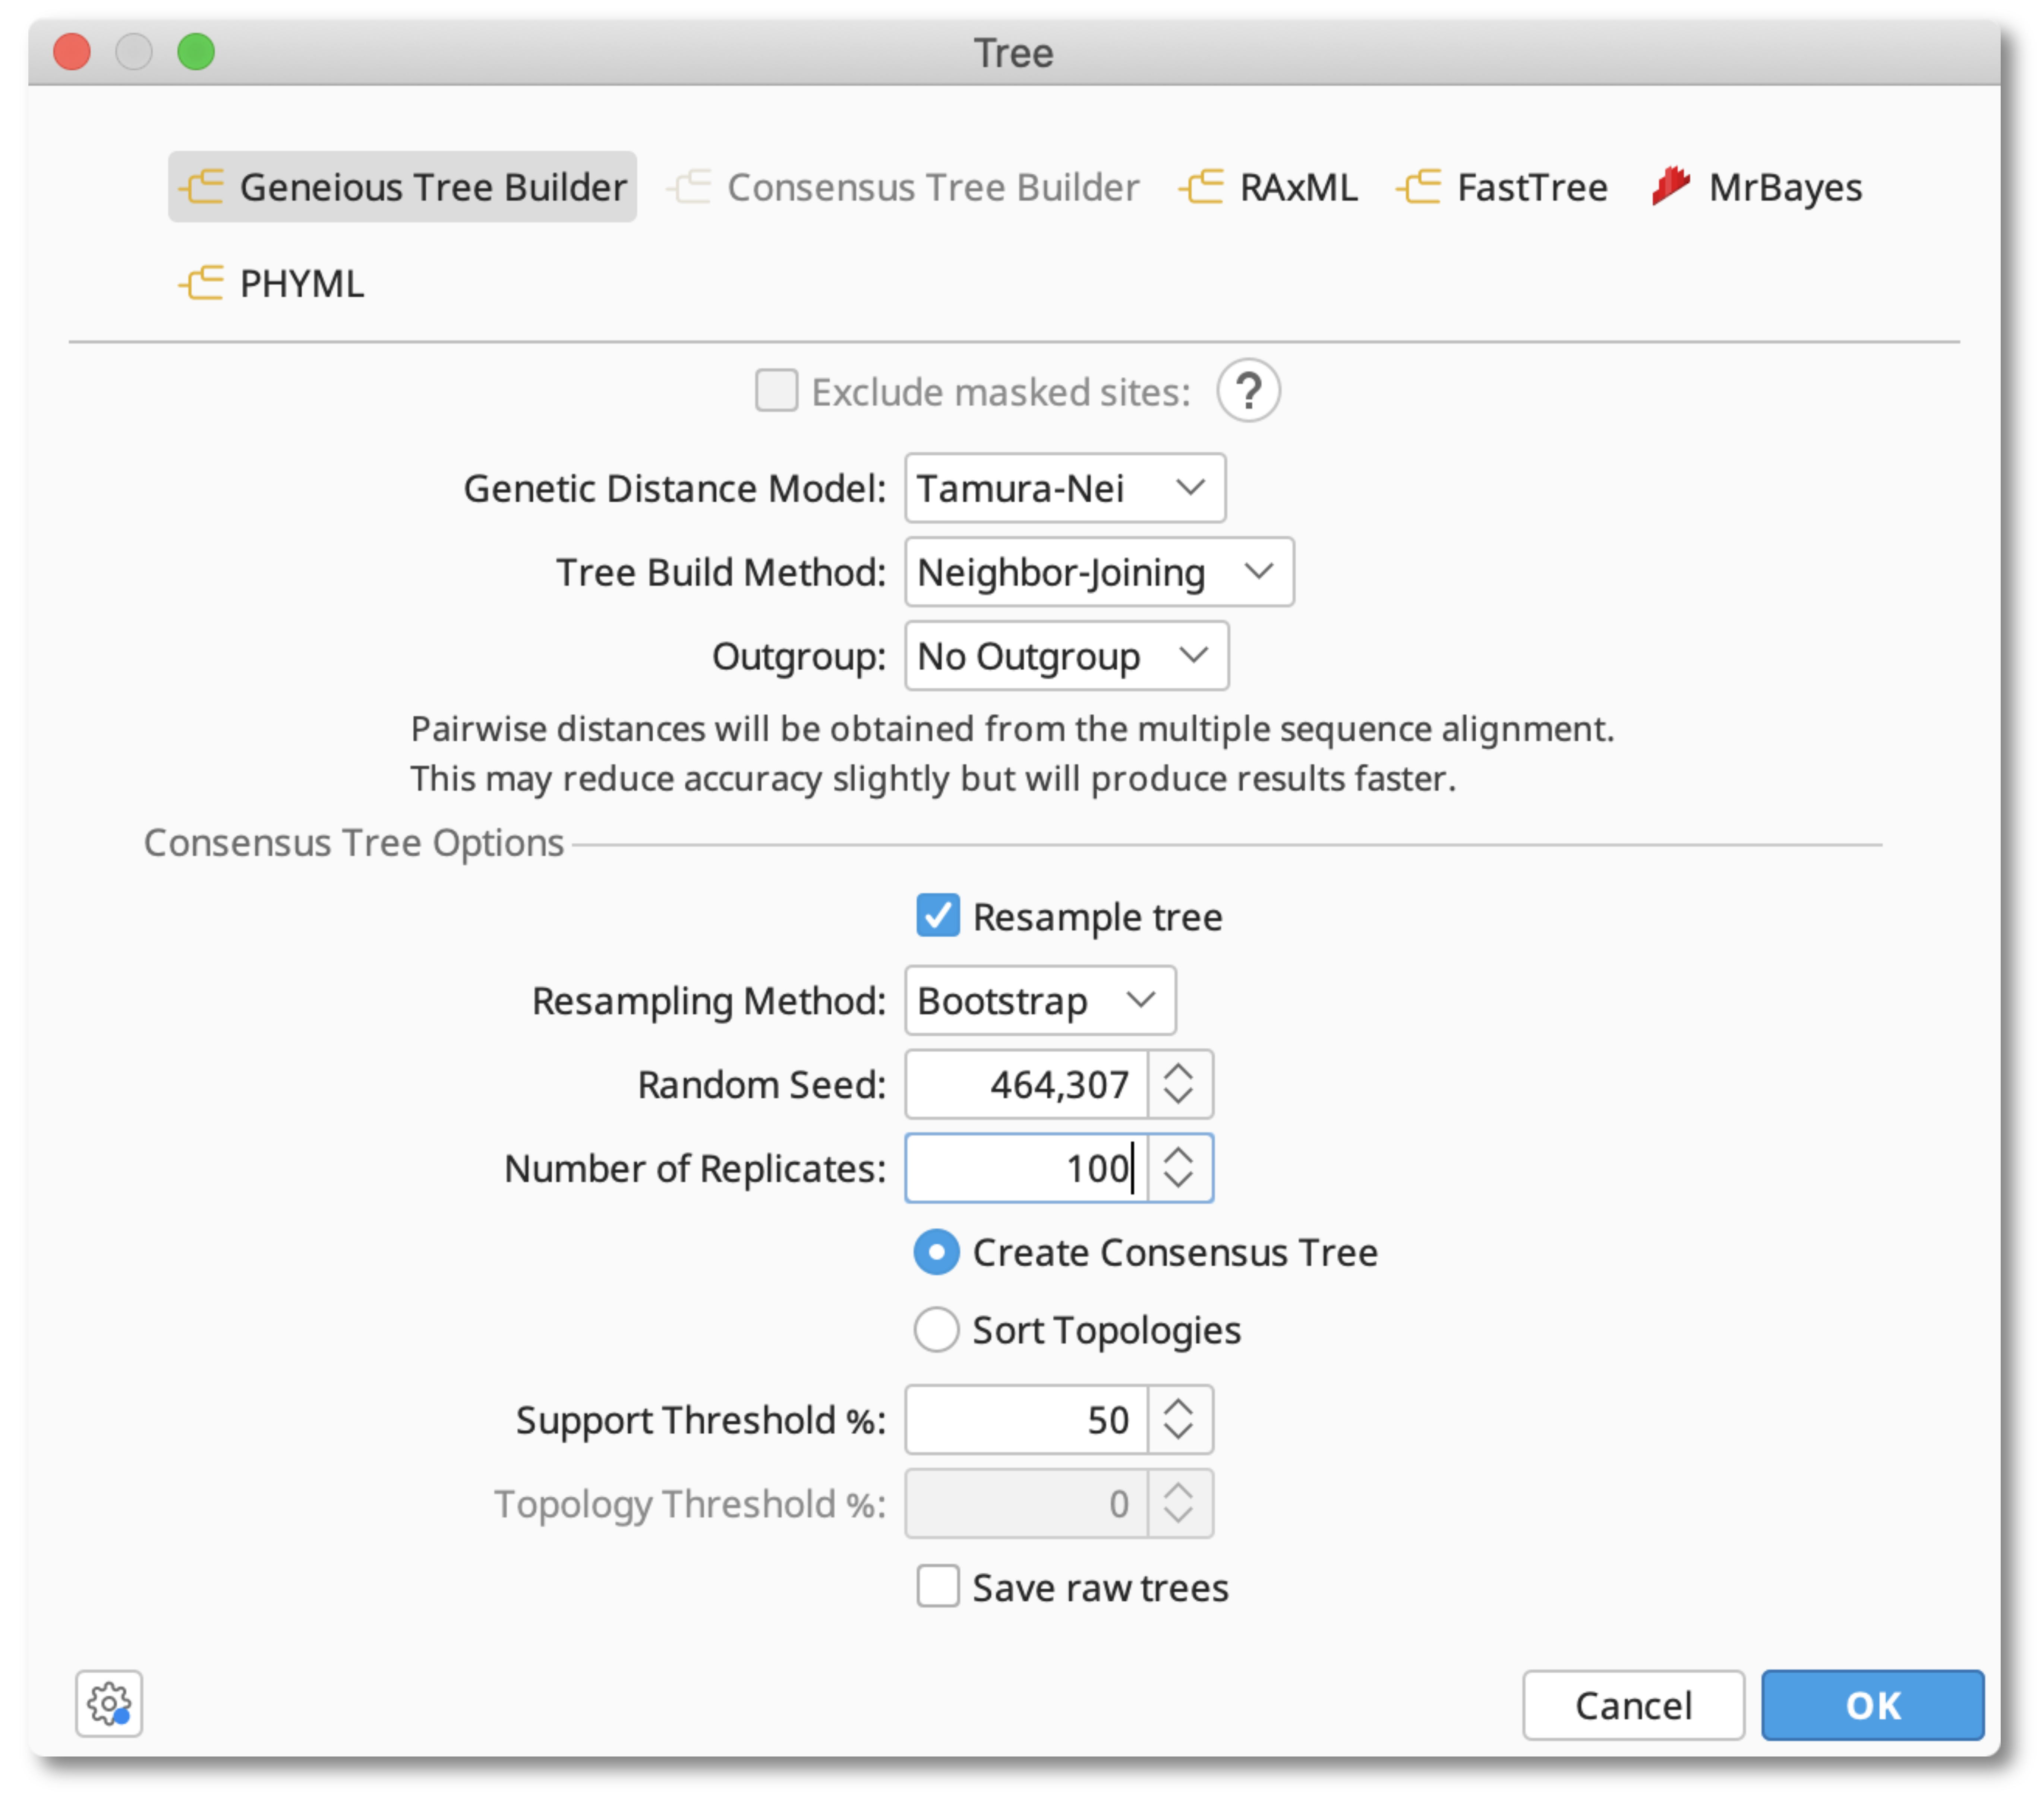Switch to the FastTree builder
Viewport: 2044px width, 1800px height.
(1502, 187)
